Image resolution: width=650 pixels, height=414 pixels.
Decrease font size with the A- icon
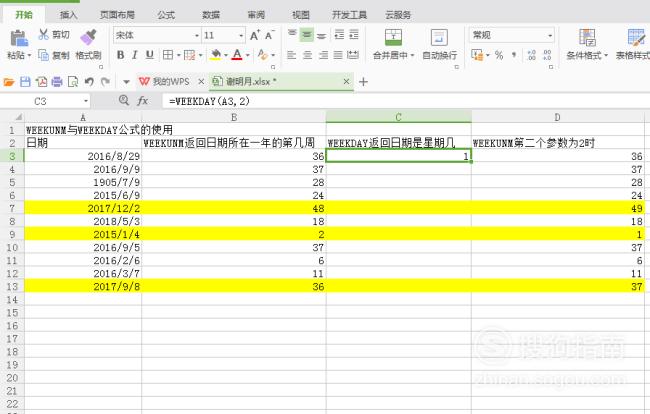pos(269,35)
